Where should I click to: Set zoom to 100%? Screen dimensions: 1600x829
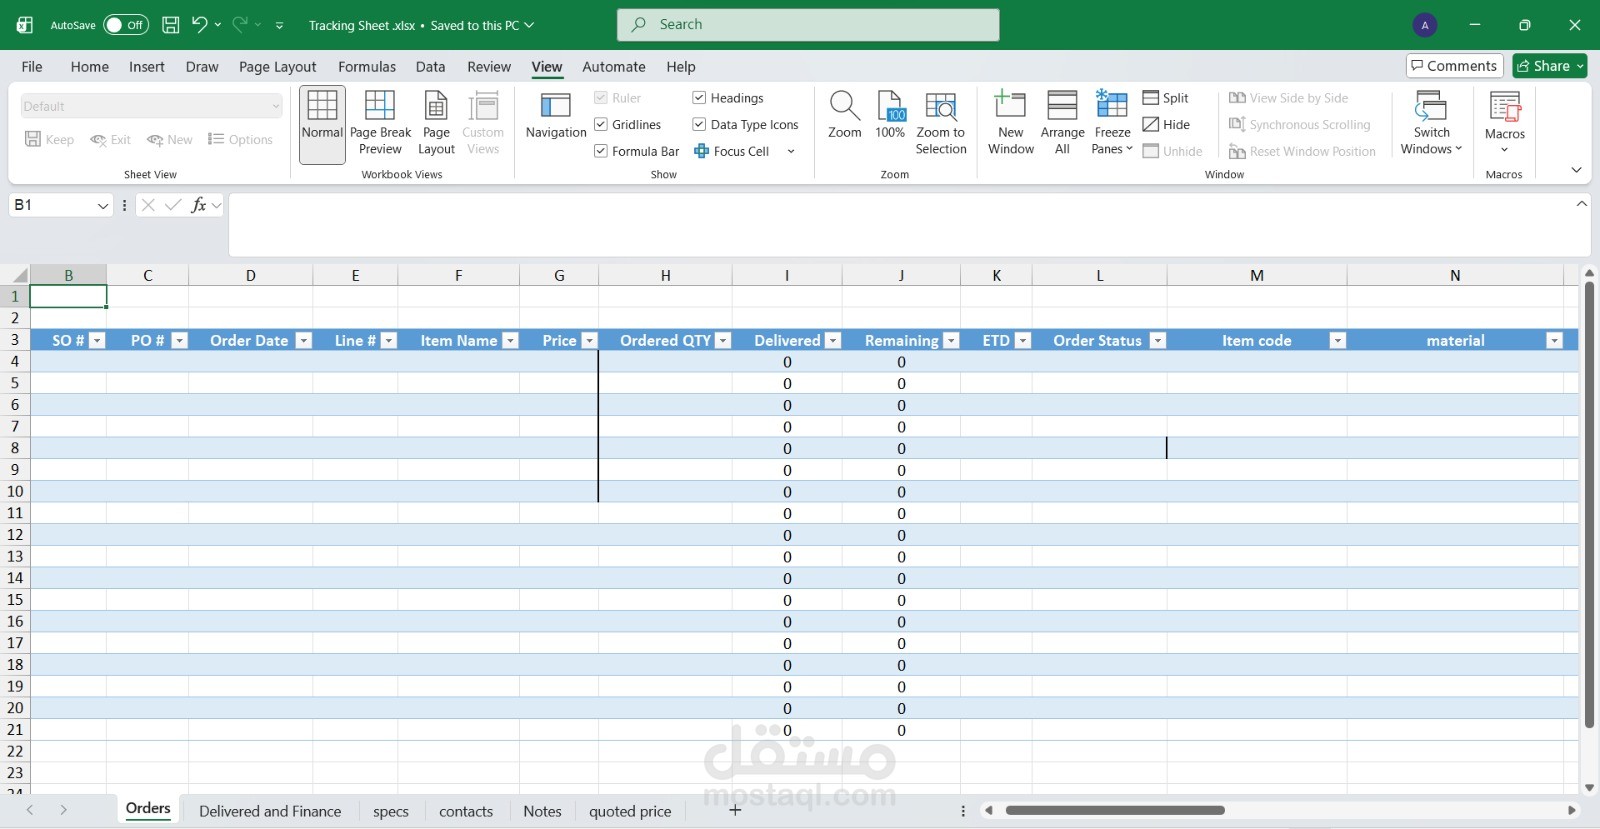(x=890, y=117)
